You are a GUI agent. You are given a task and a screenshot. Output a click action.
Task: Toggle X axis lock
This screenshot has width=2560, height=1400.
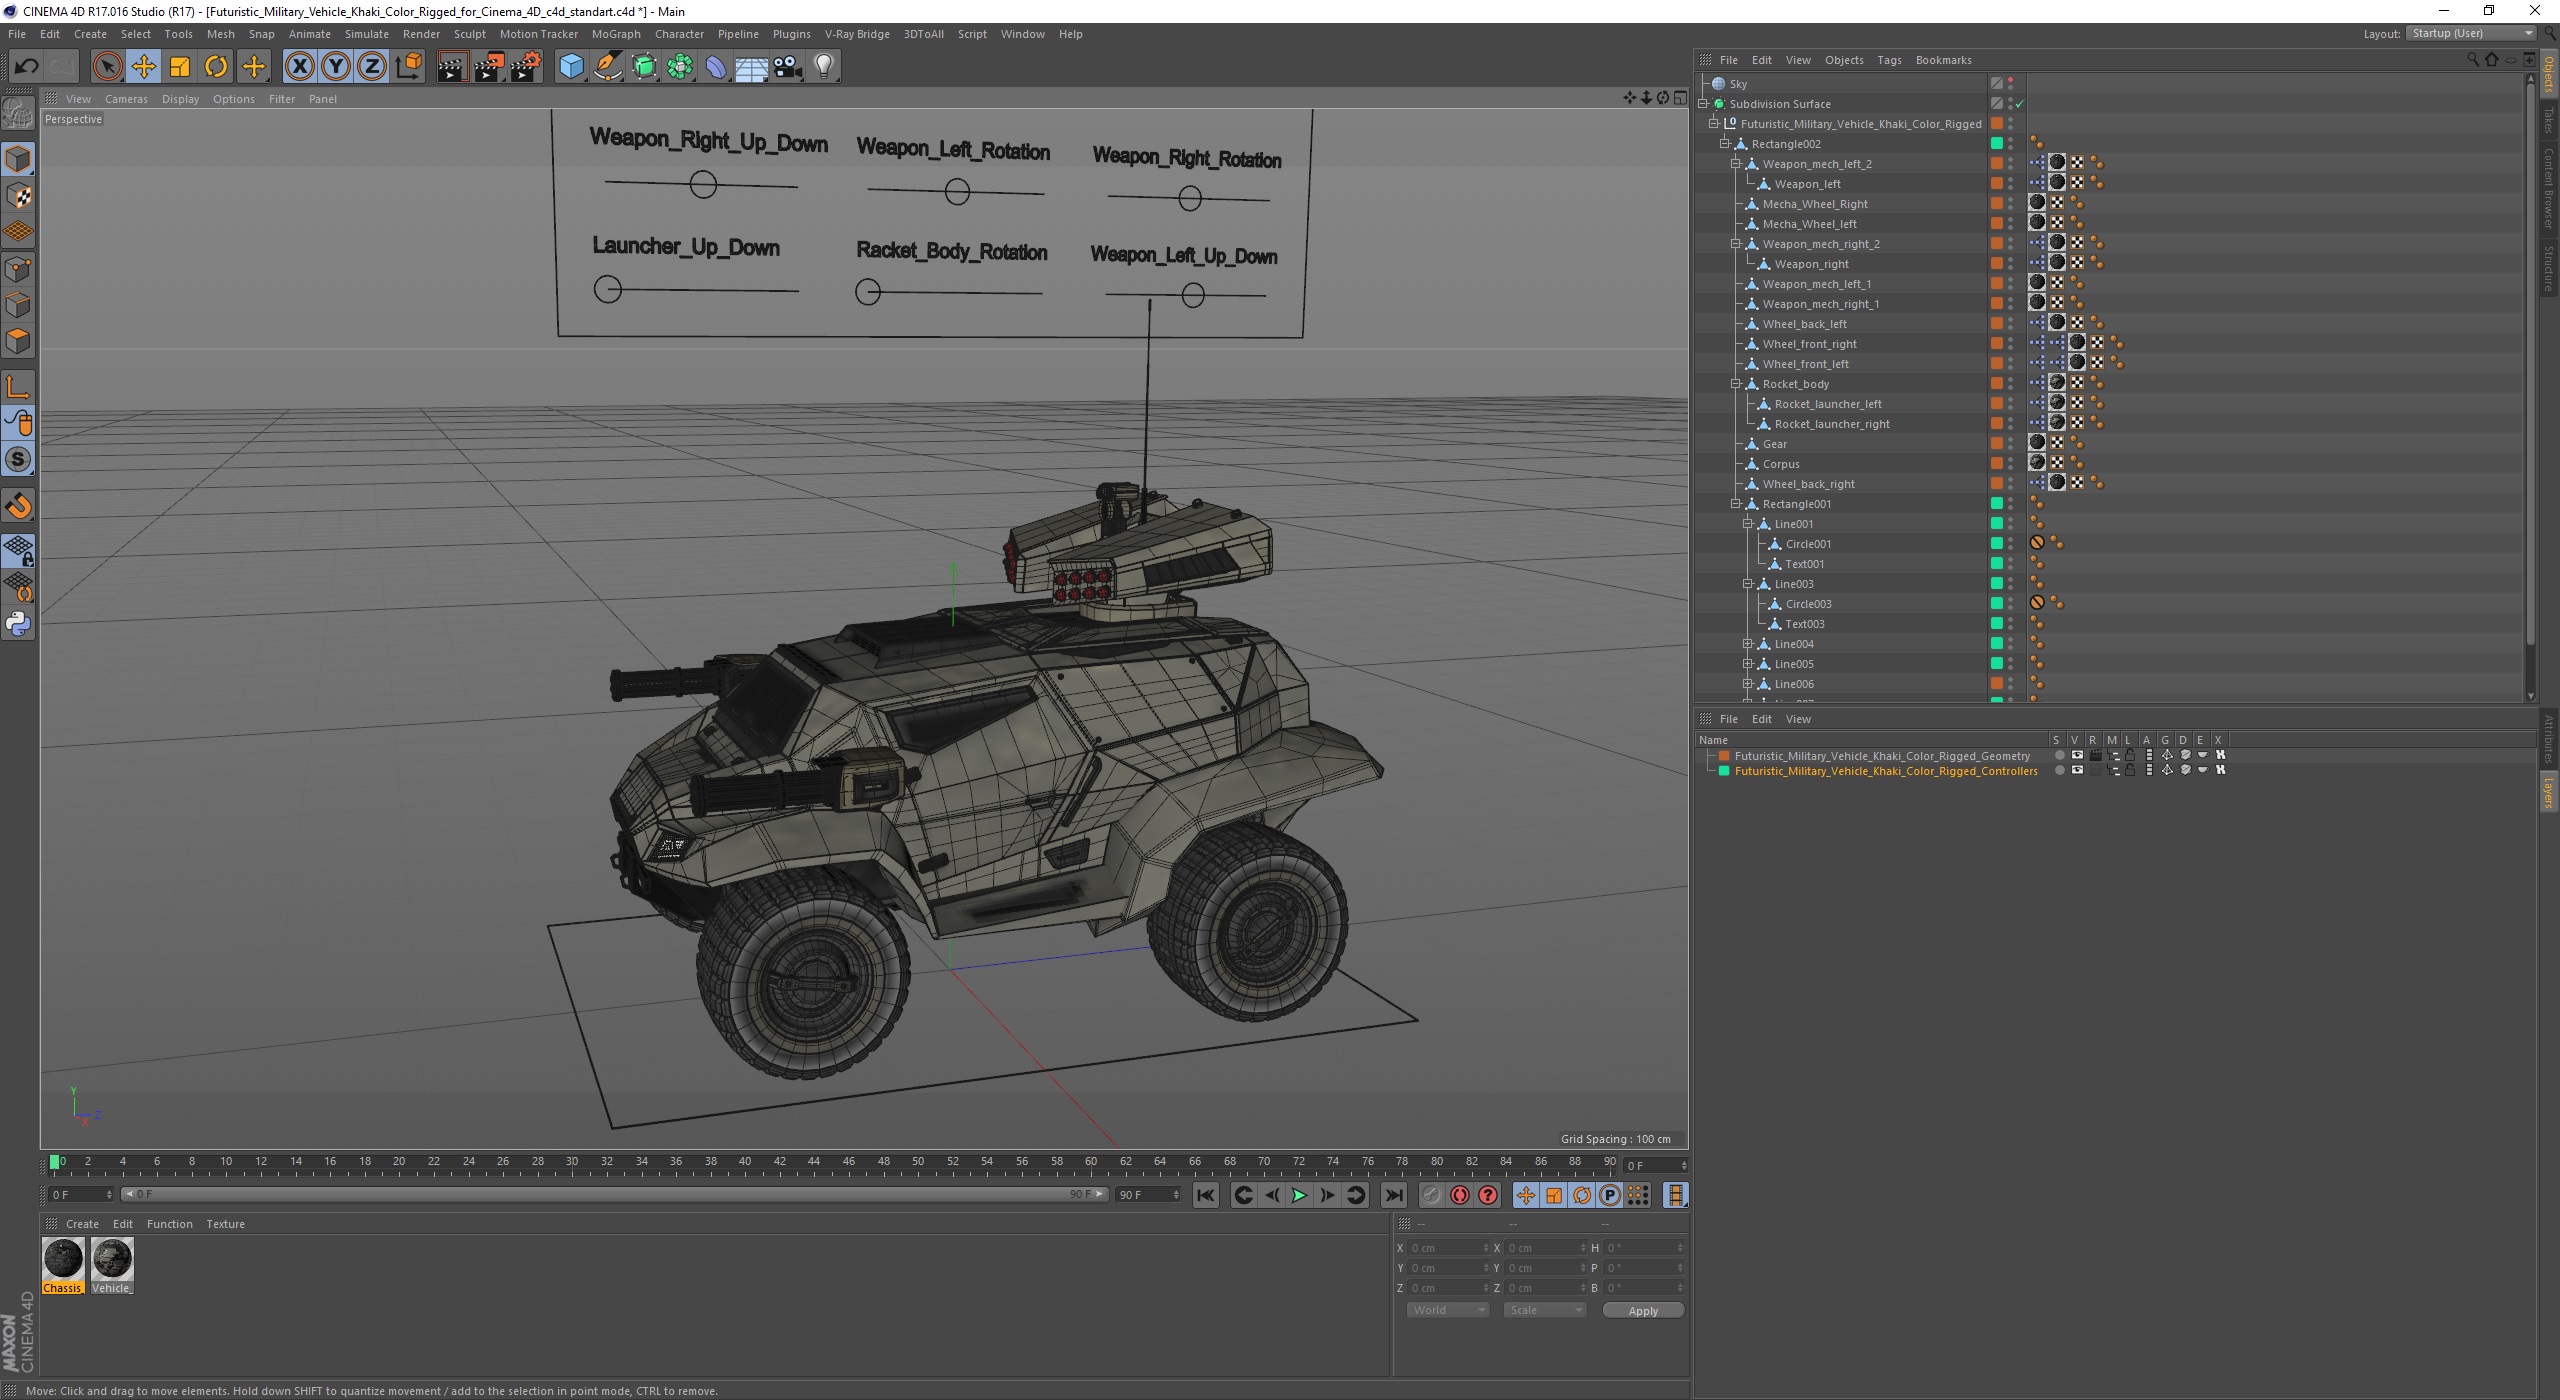(x=299, y=67)
